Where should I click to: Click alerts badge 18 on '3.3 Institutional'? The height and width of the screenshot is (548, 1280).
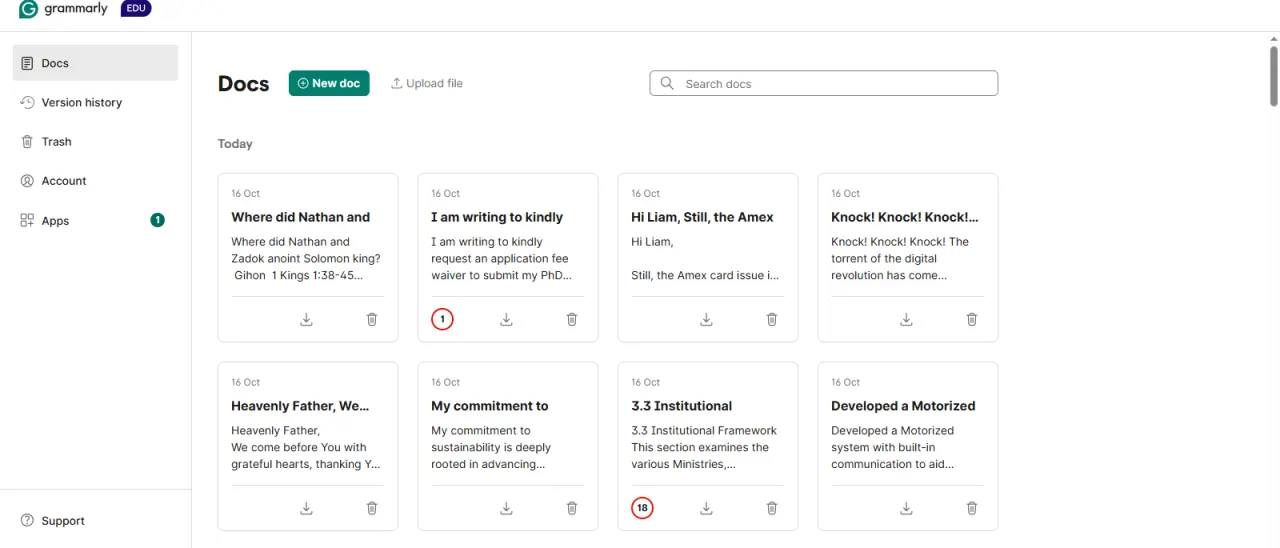click(642, 508)
